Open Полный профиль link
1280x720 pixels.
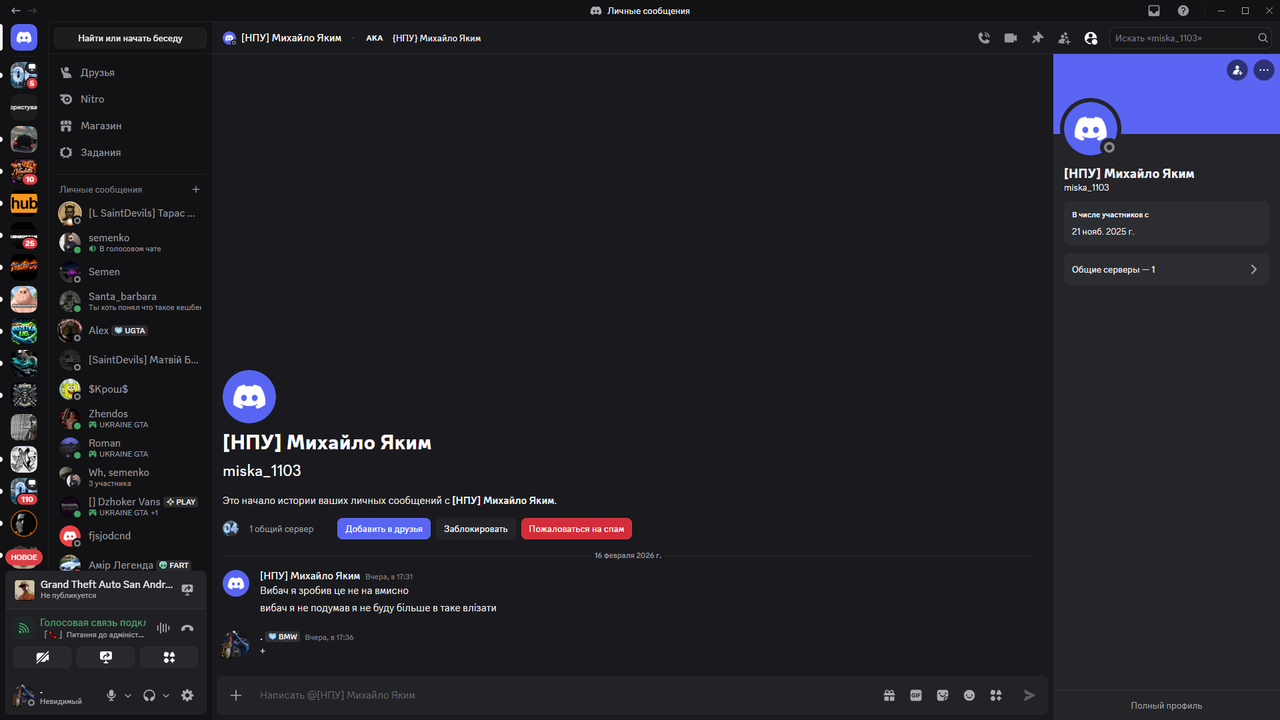pyautogui.click(x=1166, y=705)
